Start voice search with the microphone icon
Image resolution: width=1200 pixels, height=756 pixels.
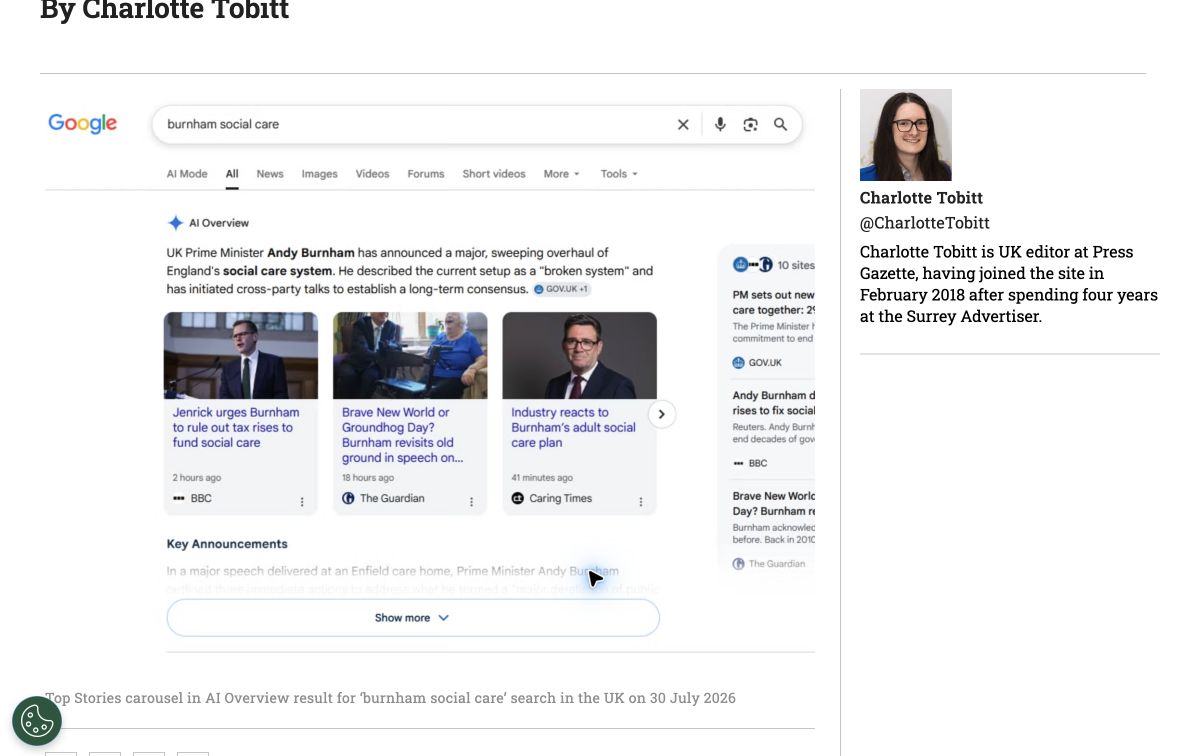(720, 125)
